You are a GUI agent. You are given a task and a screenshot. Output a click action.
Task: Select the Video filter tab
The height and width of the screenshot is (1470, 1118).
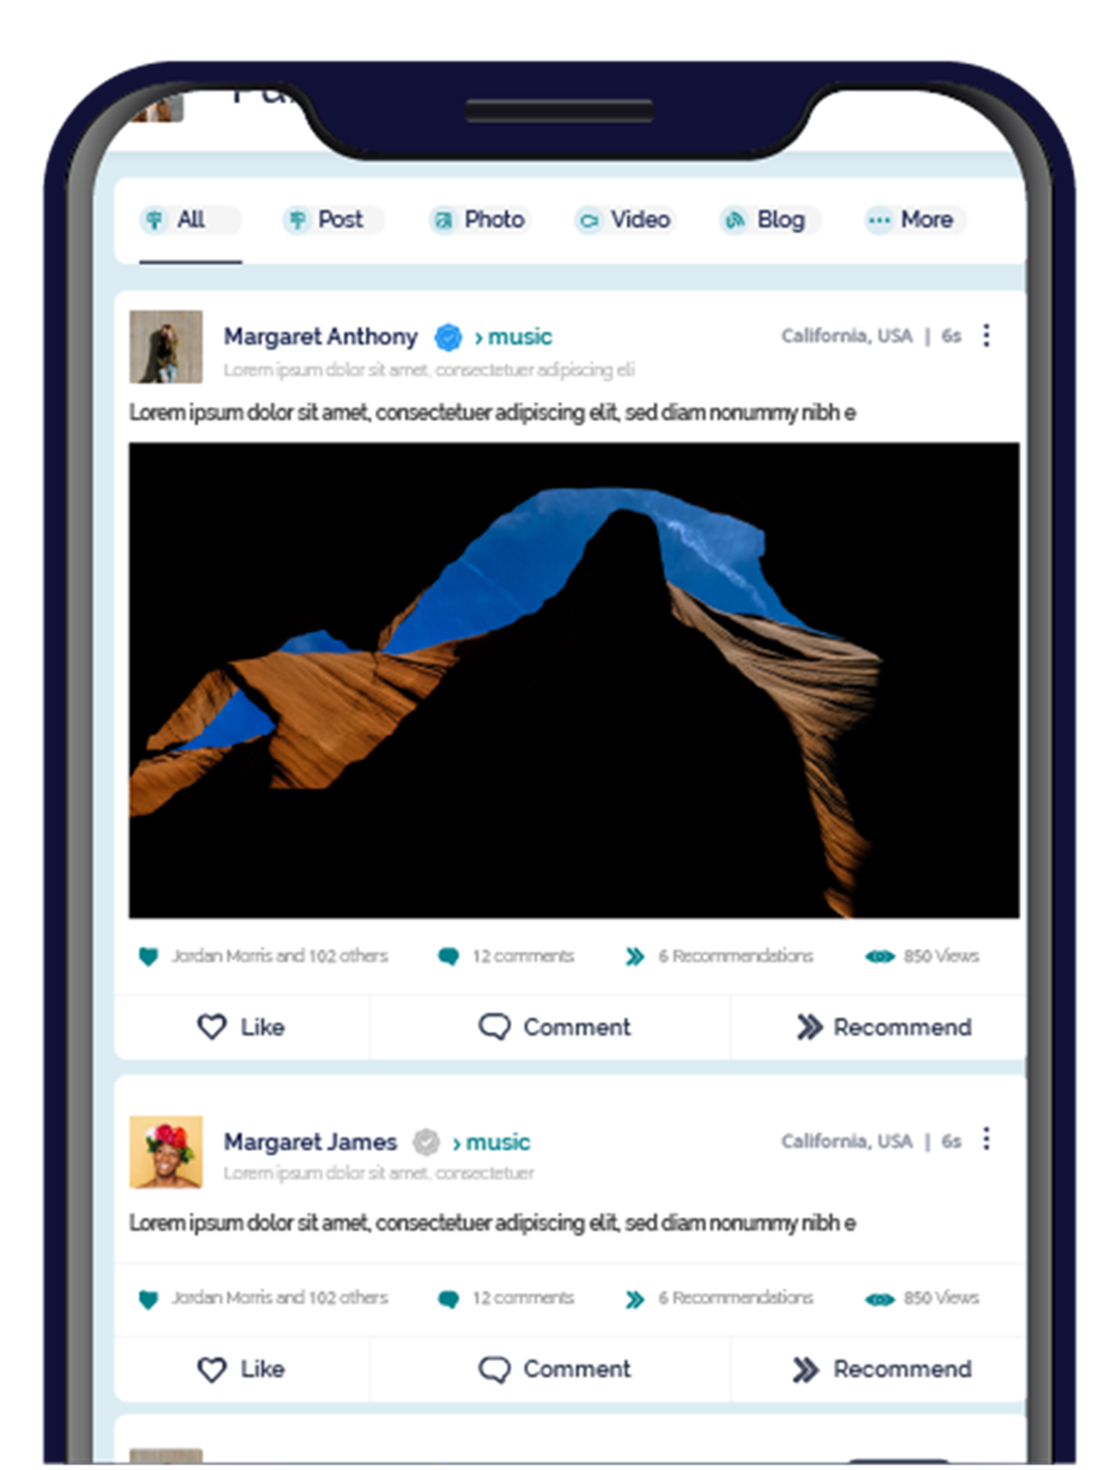point(625,220)
